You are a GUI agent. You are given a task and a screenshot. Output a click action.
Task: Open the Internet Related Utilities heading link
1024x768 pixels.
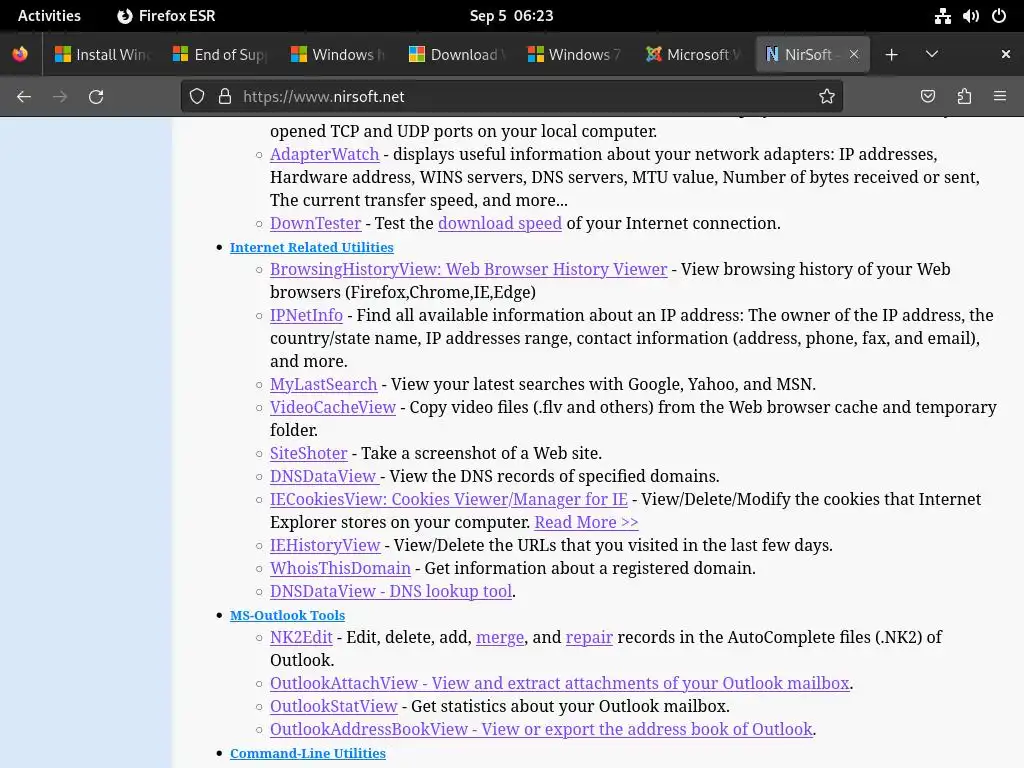coord(312,248)
